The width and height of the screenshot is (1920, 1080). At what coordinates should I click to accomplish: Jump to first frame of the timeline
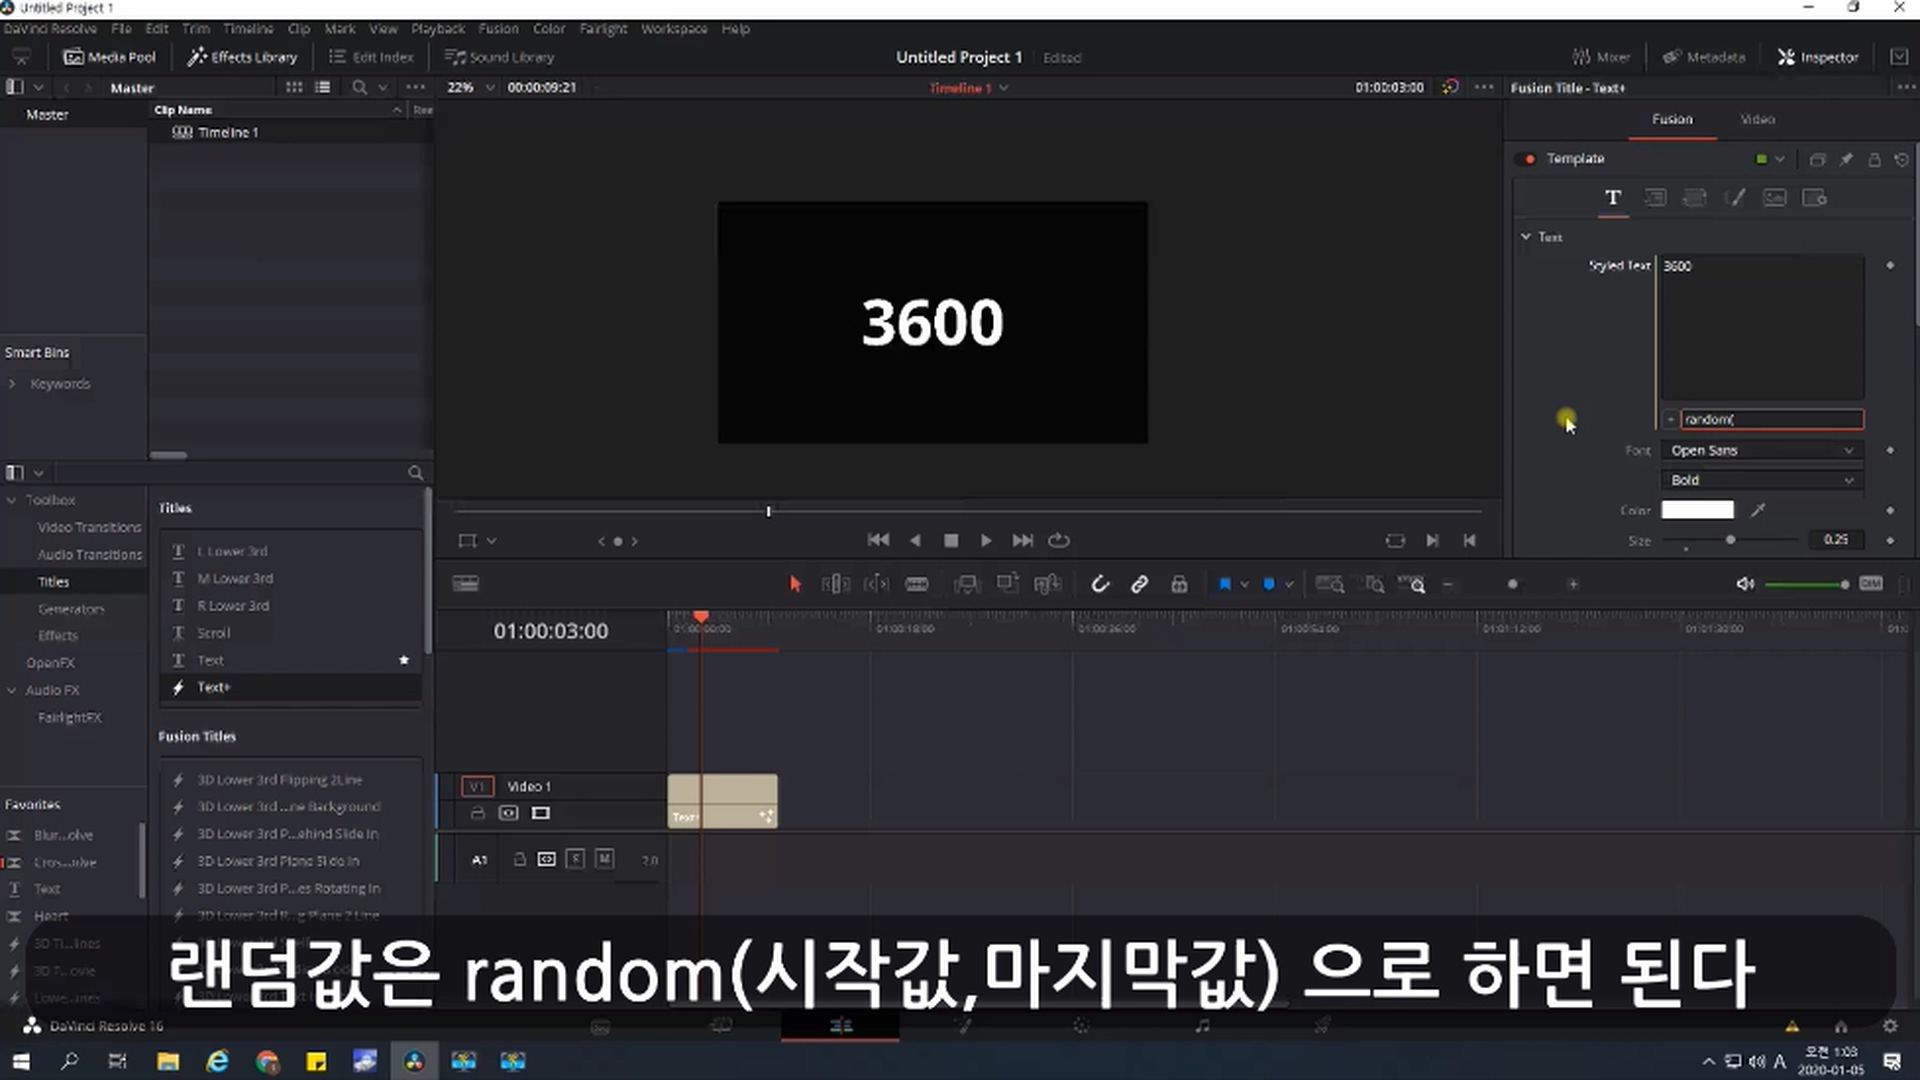pyautogui.click(x=878, y=540)
